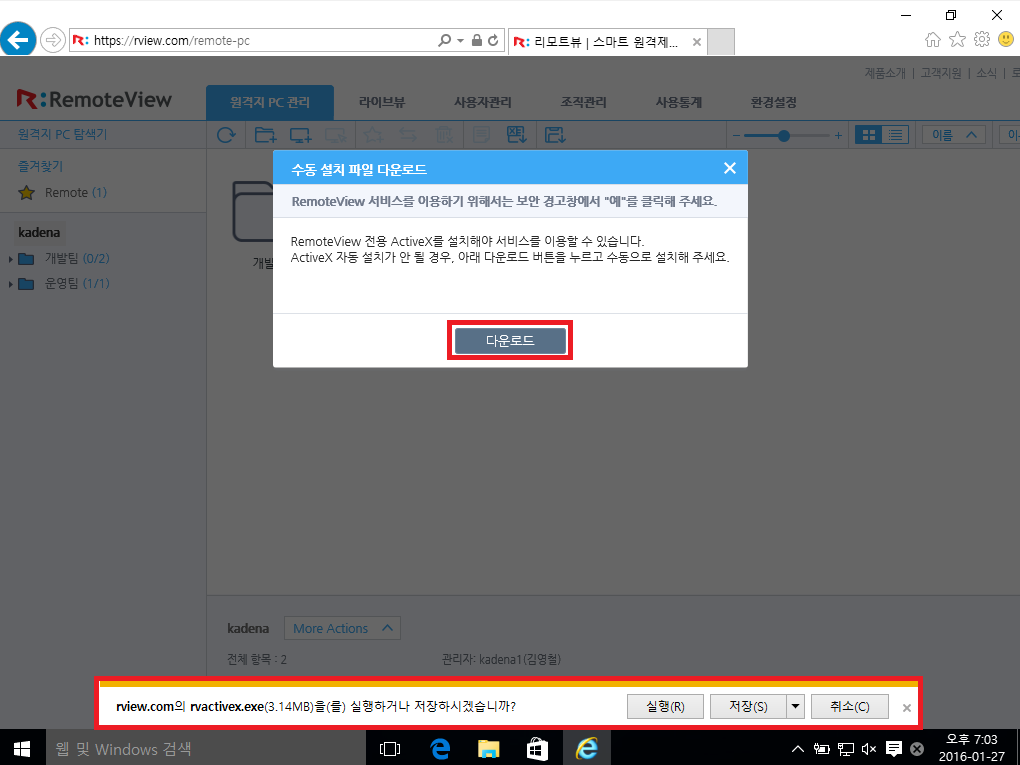Click the feedback smiley icon
Image resolution: width=1020 pixels, height=765 pixels.
click(1006, 40)
